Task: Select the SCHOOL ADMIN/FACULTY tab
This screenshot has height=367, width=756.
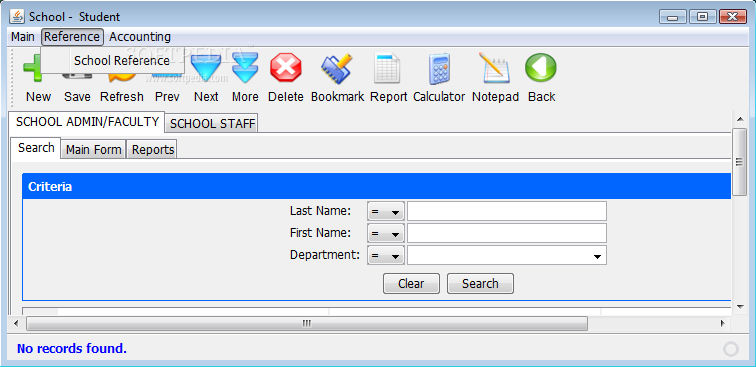Action: tap(87, 122)
